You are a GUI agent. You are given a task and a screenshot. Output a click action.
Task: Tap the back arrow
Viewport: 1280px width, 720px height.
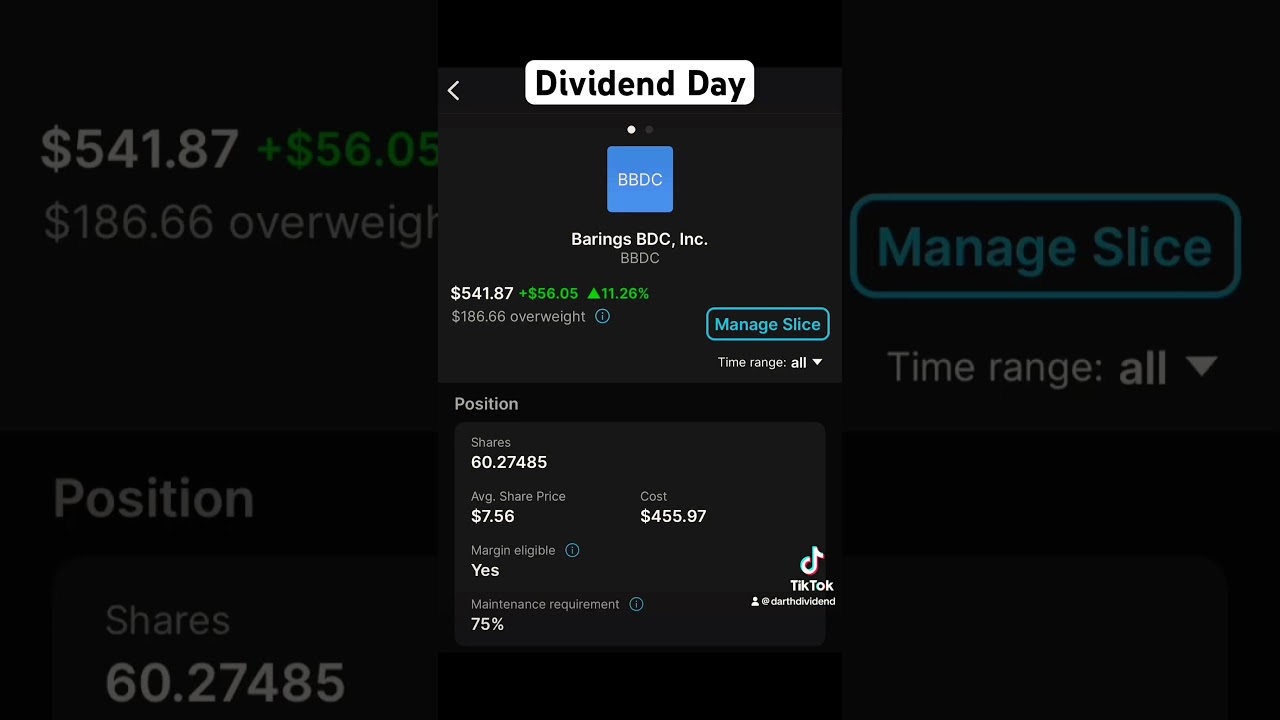(453, 91)
